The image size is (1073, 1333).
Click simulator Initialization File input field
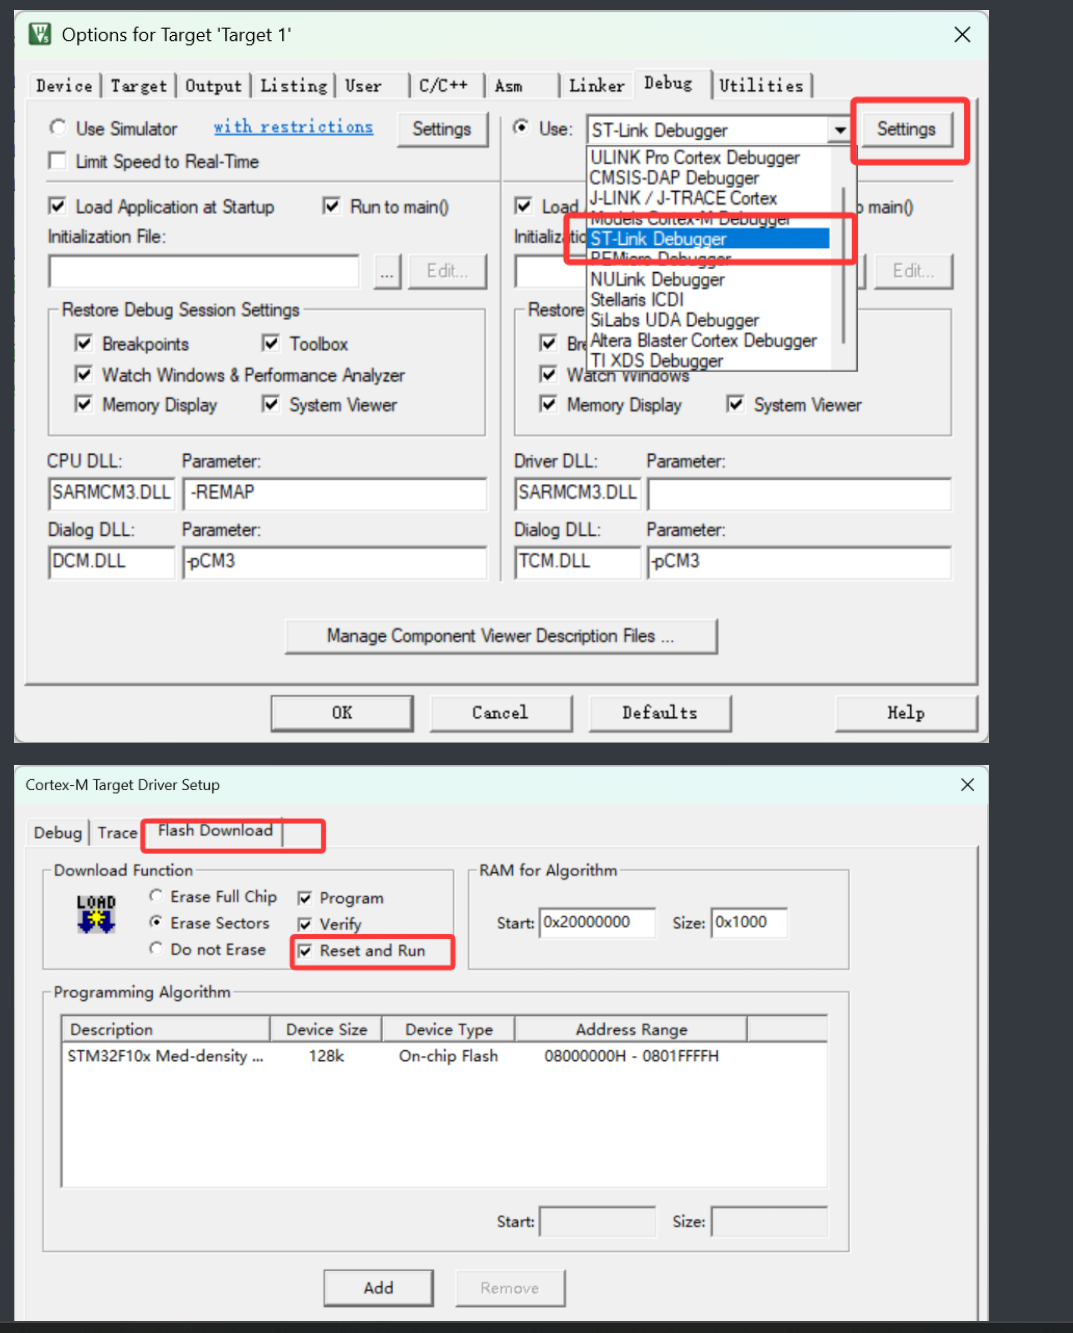[x=204, y=271]
